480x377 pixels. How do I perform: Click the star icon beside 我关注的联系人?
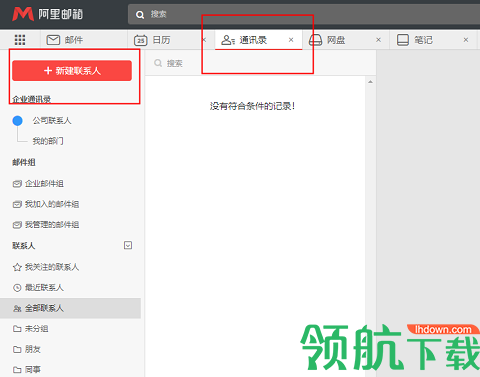[17, 267]
